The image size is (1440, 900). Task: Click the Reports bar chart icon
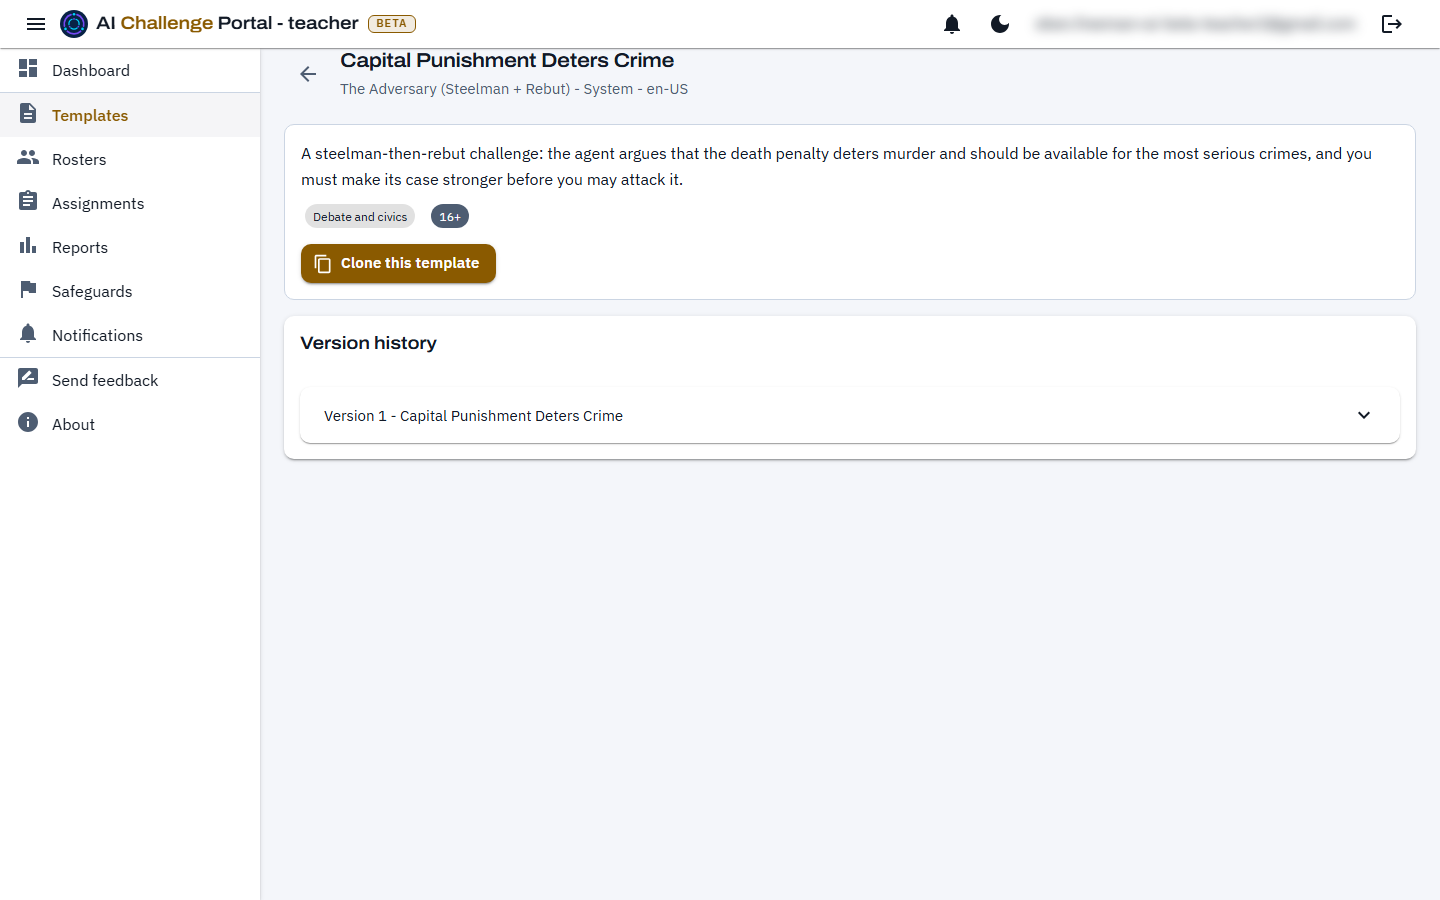click(x=28, y=246)
